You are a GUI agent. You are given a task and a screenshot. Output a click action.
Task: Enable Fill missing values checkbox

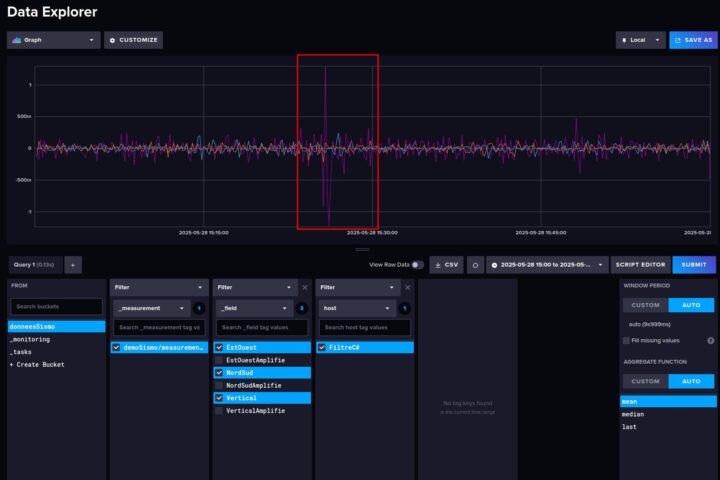[x=626, y=340]
